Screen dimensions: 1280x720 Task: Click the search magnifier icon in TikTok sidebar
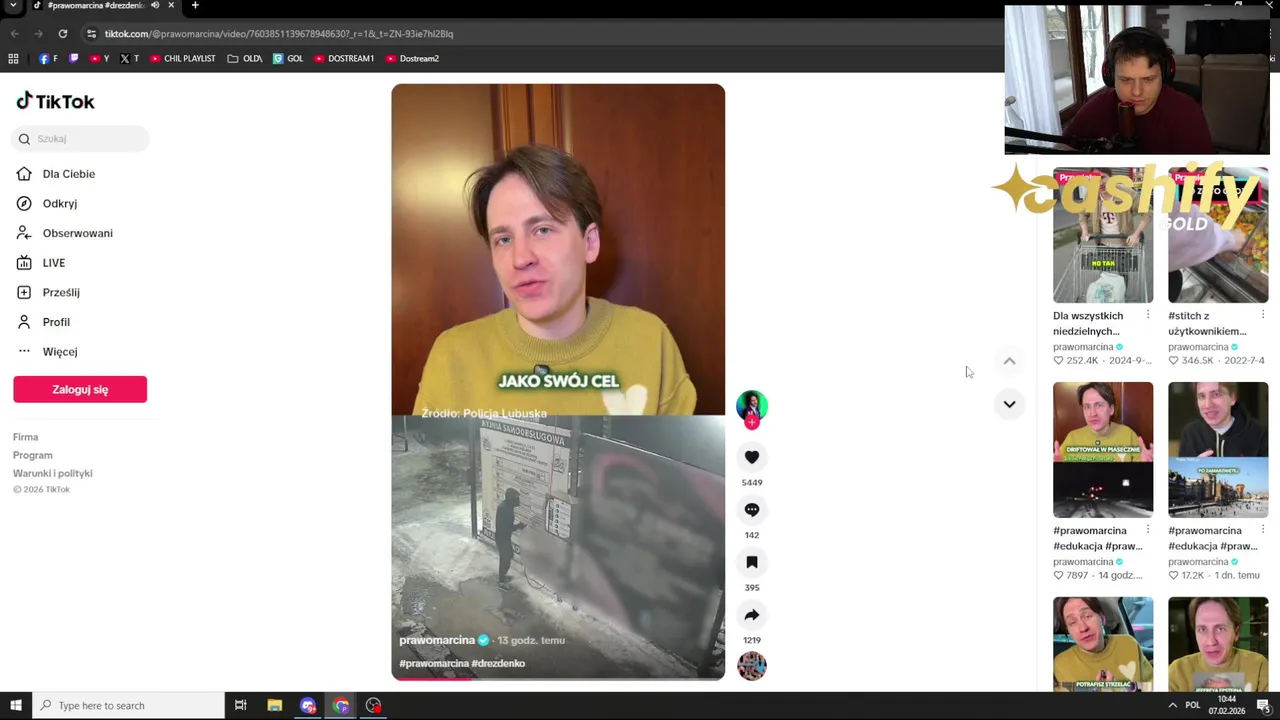[24, 139]
